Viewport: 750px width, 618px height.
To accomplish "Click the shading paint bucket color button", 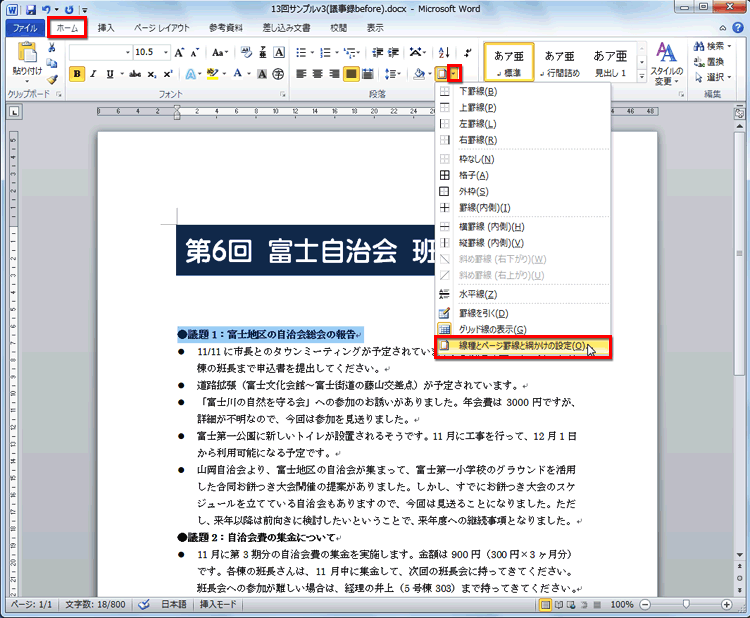I will 419,74.
